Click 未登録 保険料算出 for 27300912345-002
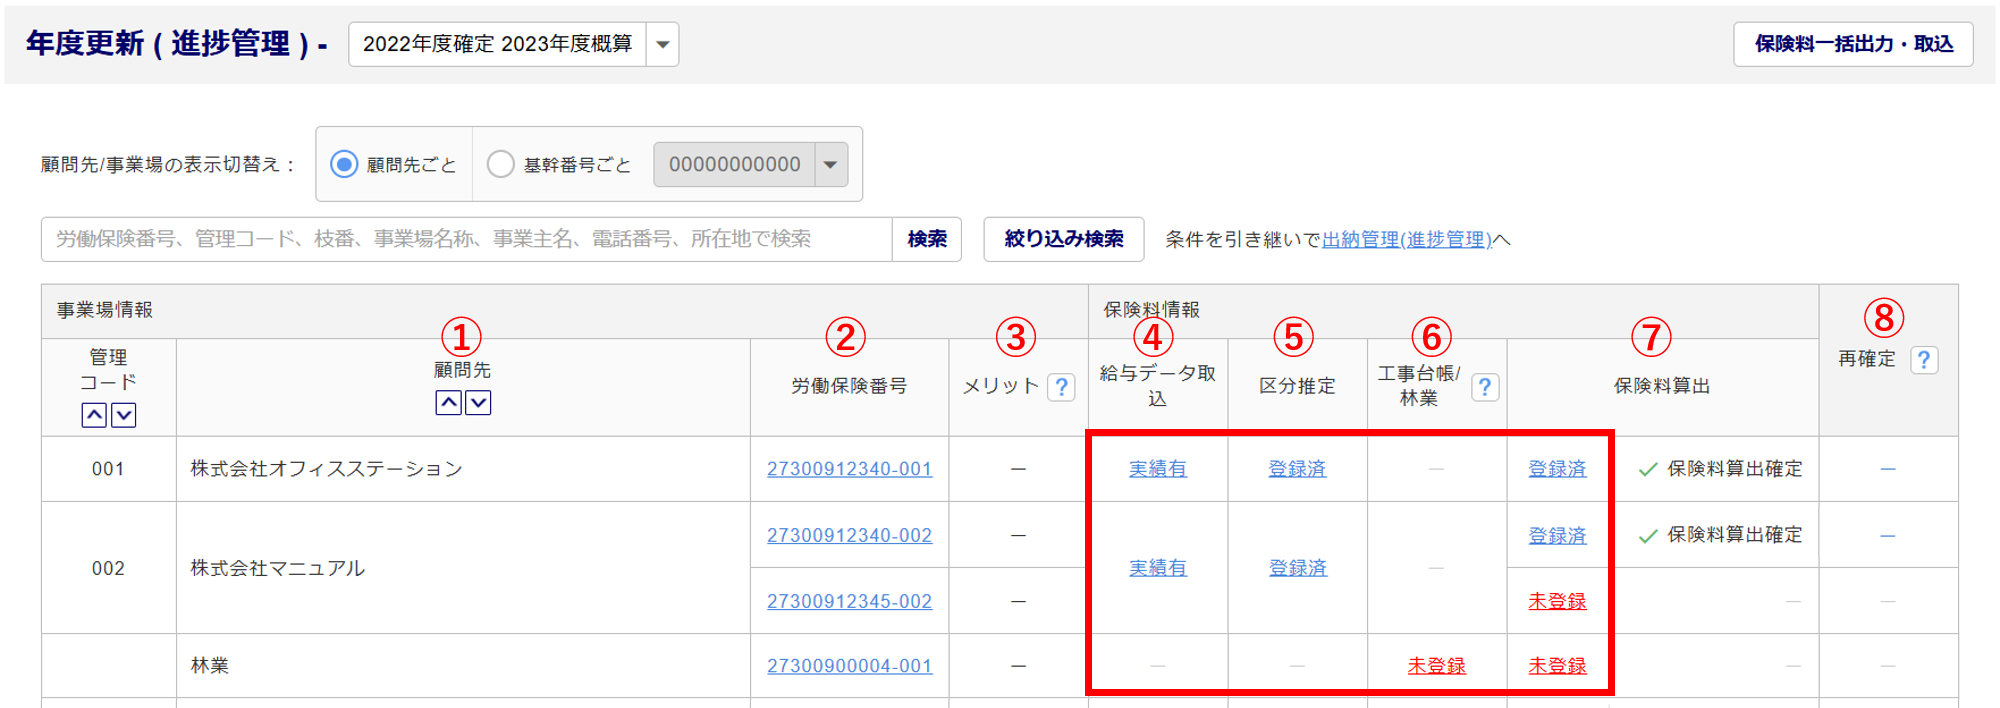2000x708 pixels. [1557, 601]
